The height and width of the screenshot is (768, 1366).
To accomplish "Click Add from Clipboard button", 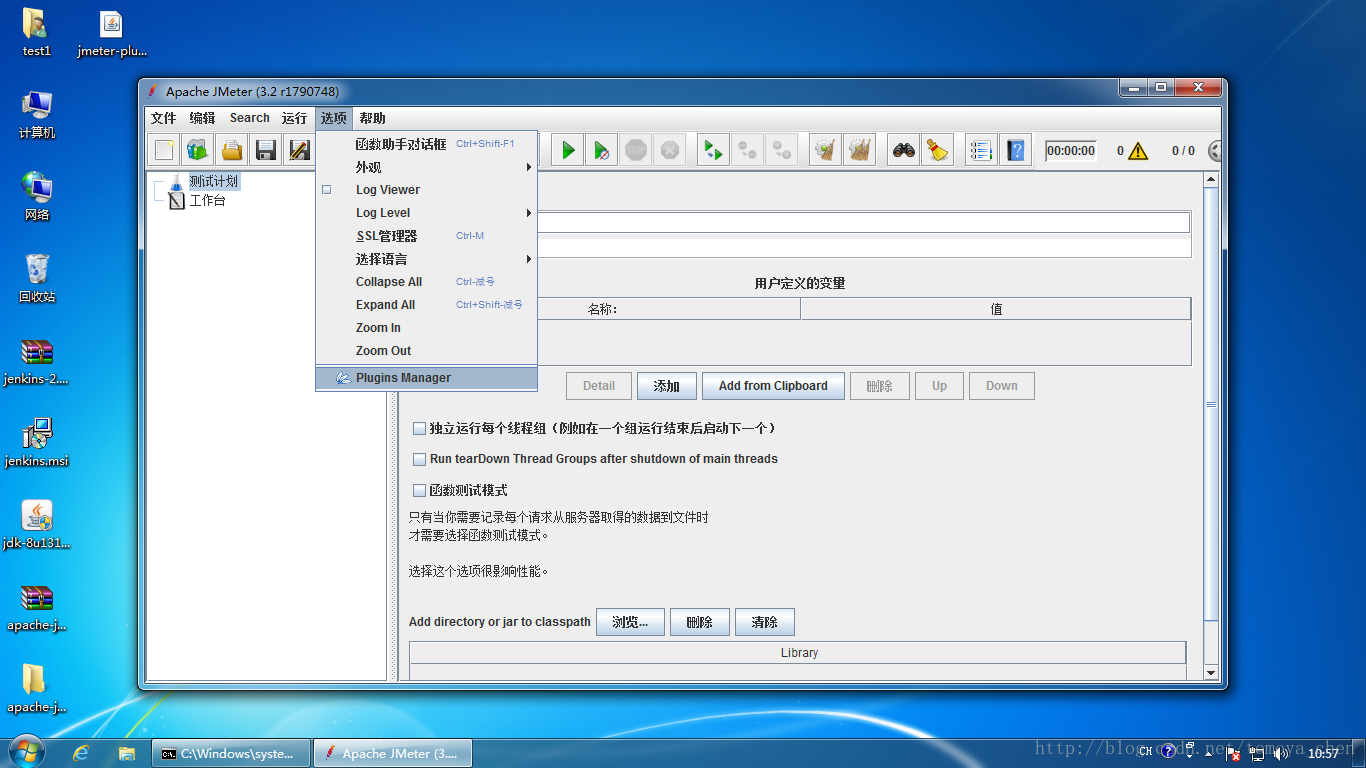I will (773, 386).
